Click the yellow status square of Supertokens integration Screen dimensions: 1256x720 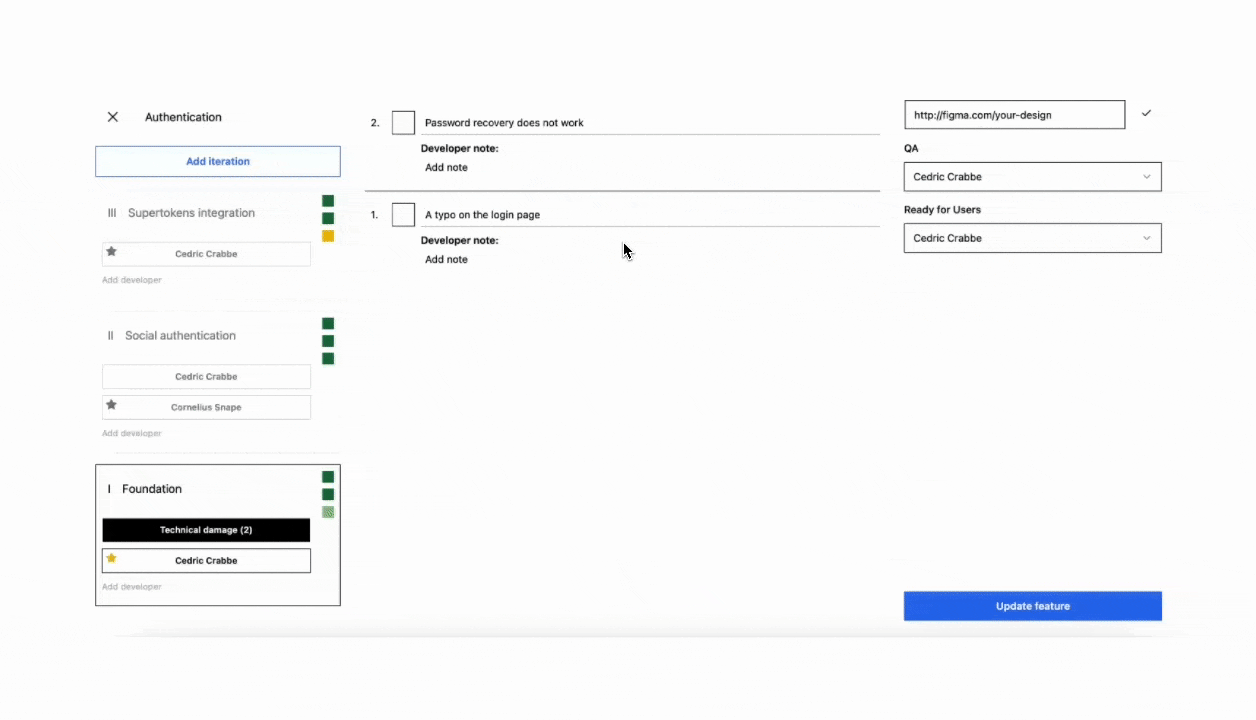[x=328, y=236]
